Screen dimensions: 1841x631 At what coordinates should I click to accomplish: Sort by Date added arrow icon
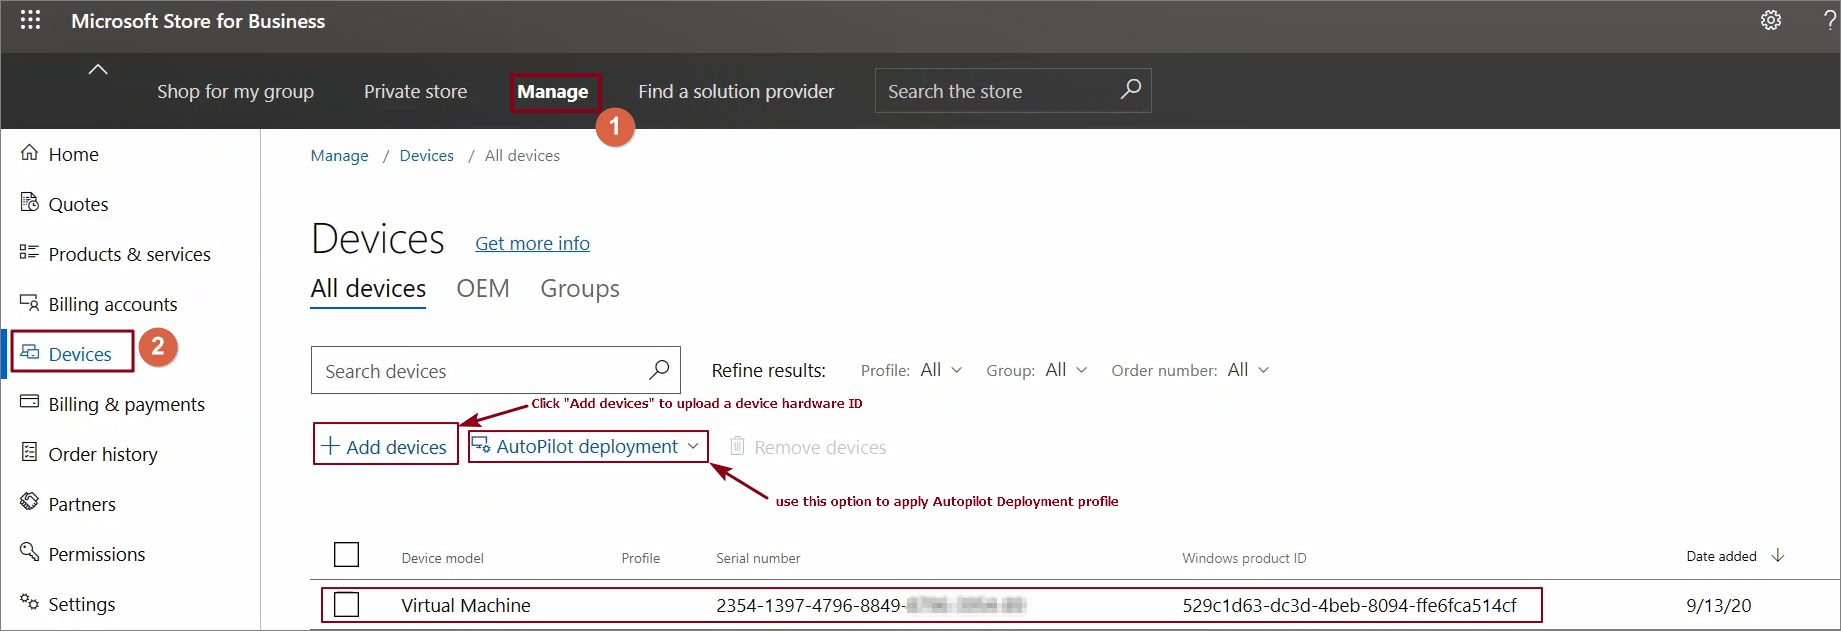click(x=1777, y=555)
